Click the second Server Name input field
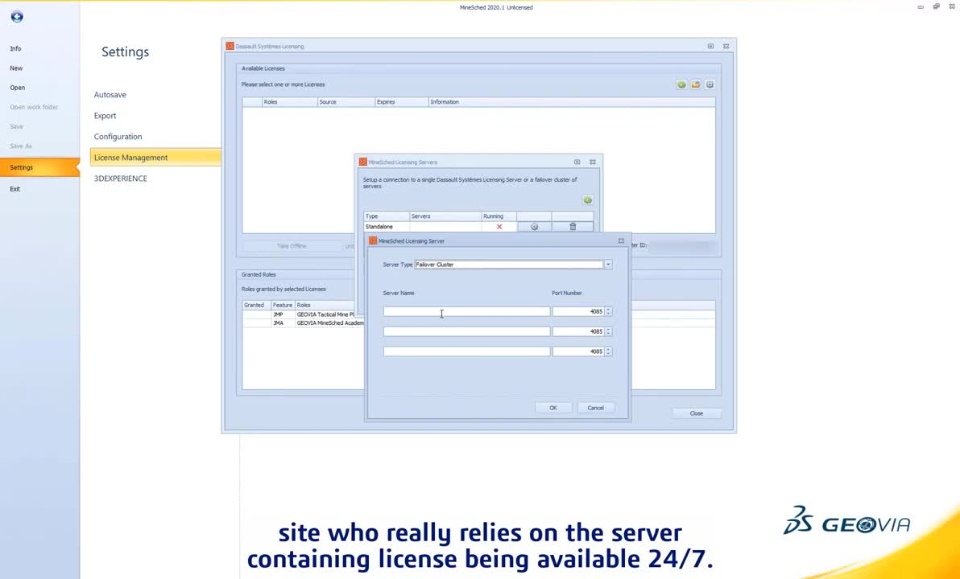This screenshot has height=579, width=960. 467,332
